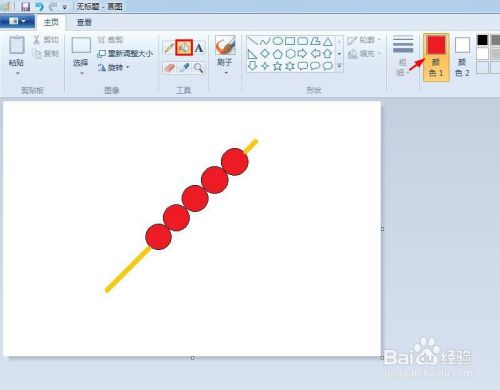Choose the Pentagon shape
The height and width of the screenshot is (390, 500).
tap(277, 54)
